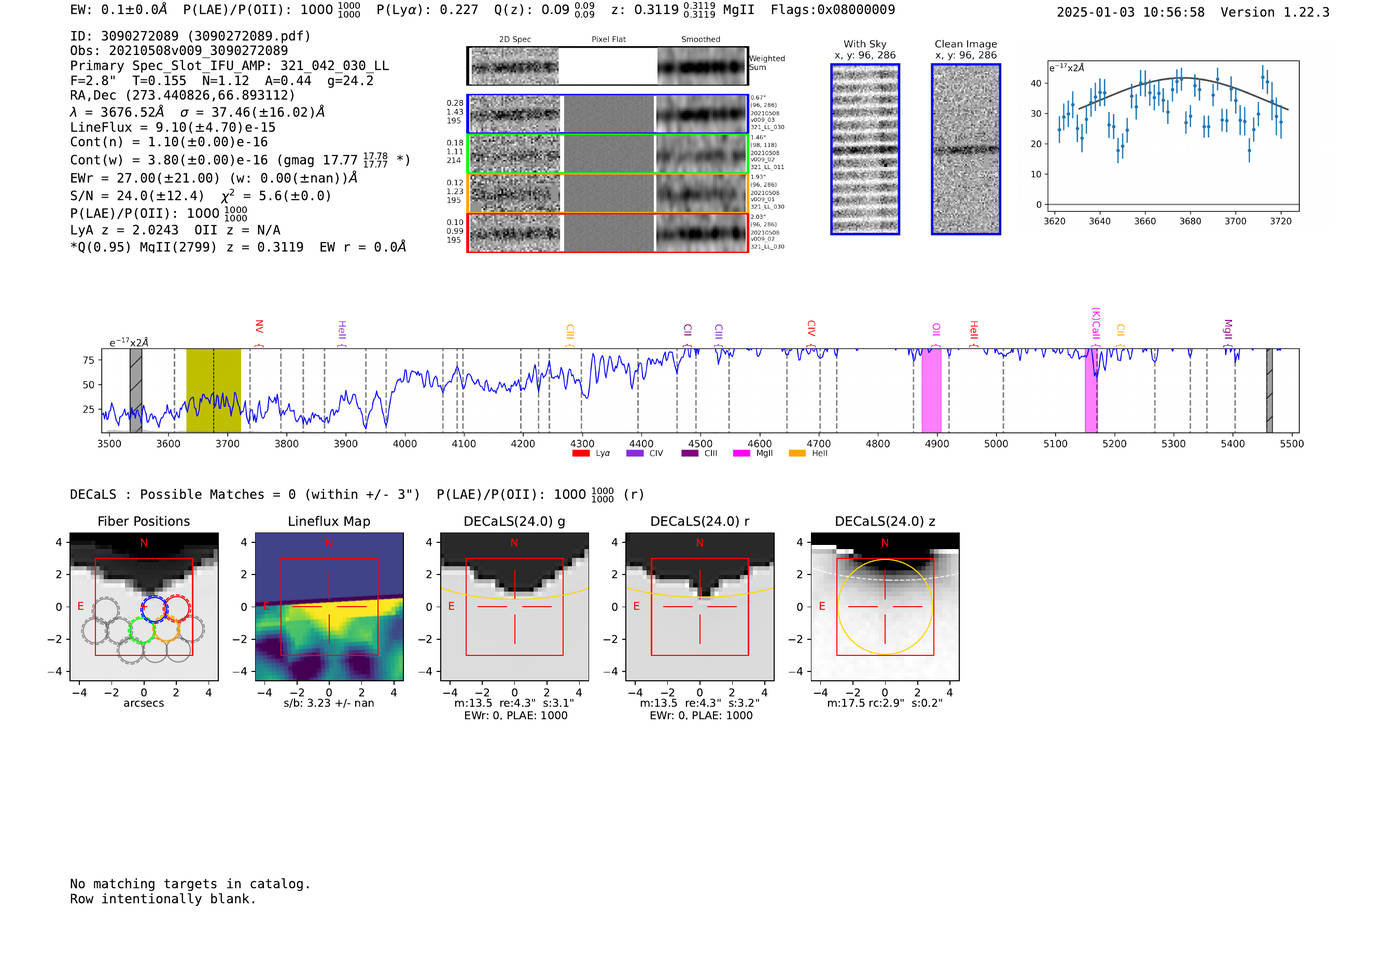Open the 'Clean Image' cutout
The image size is (1400, 953).
966,149
